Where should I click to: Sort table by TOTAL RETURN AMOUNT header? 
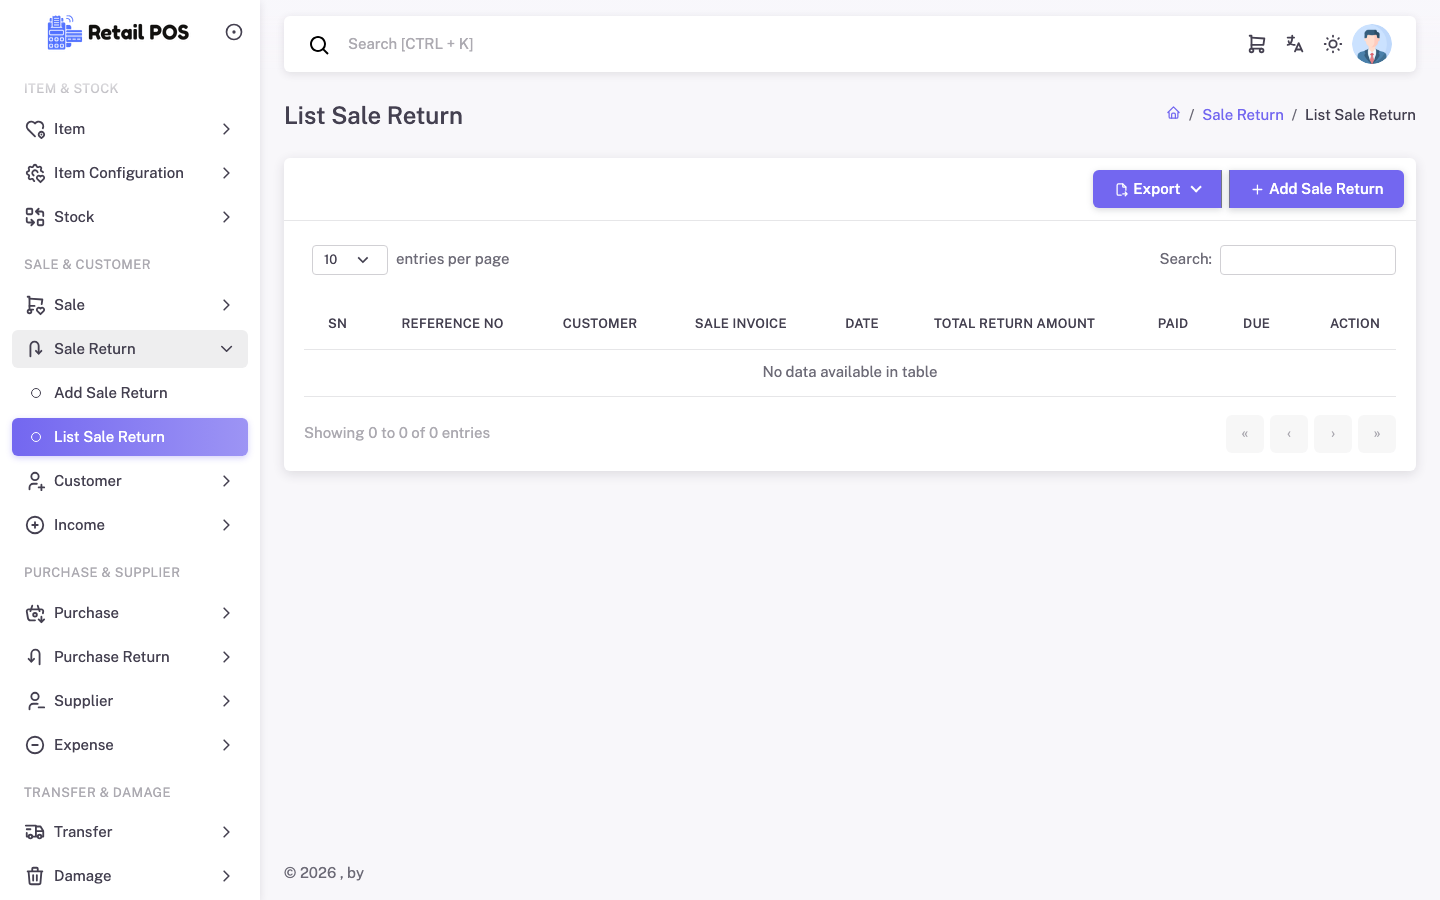pos(1014,324)
